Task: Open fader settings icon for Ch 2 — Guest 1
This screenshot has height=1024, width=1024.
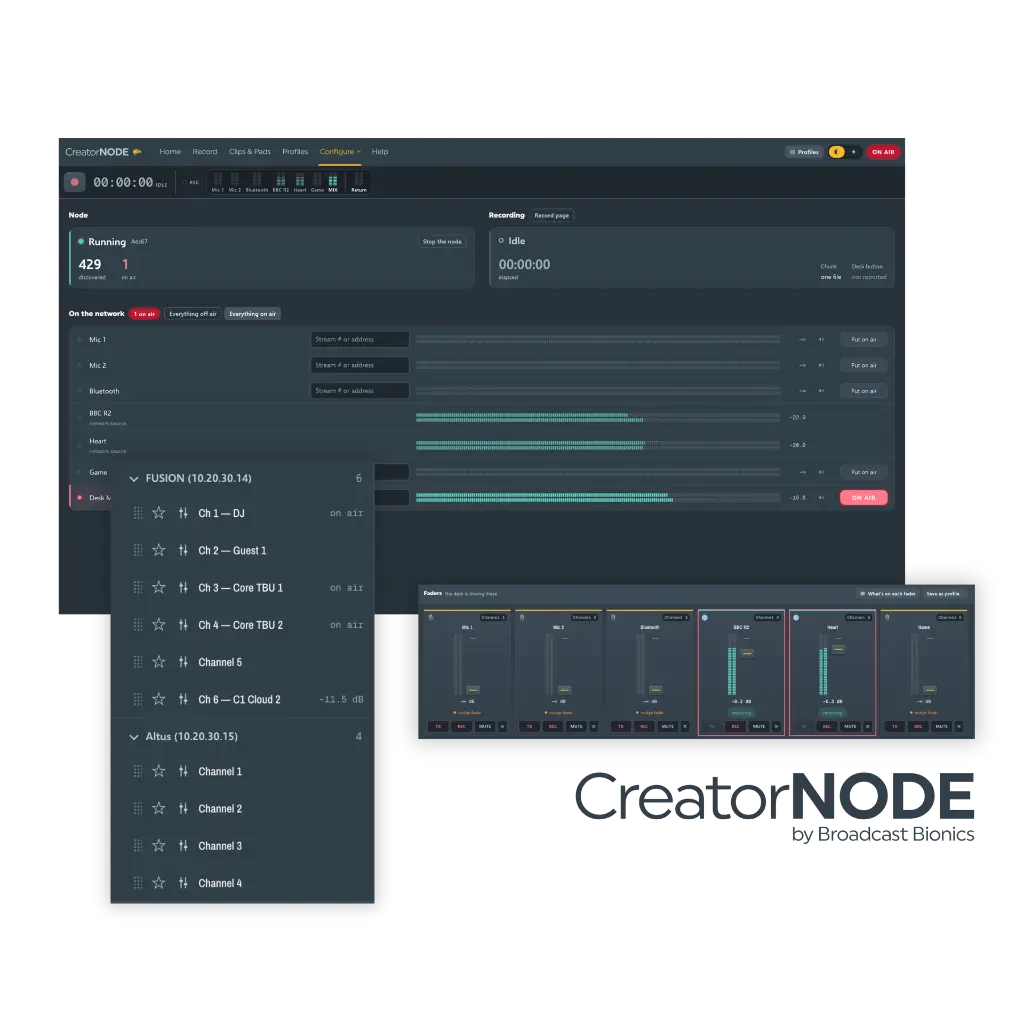Action: coord(183,551)
